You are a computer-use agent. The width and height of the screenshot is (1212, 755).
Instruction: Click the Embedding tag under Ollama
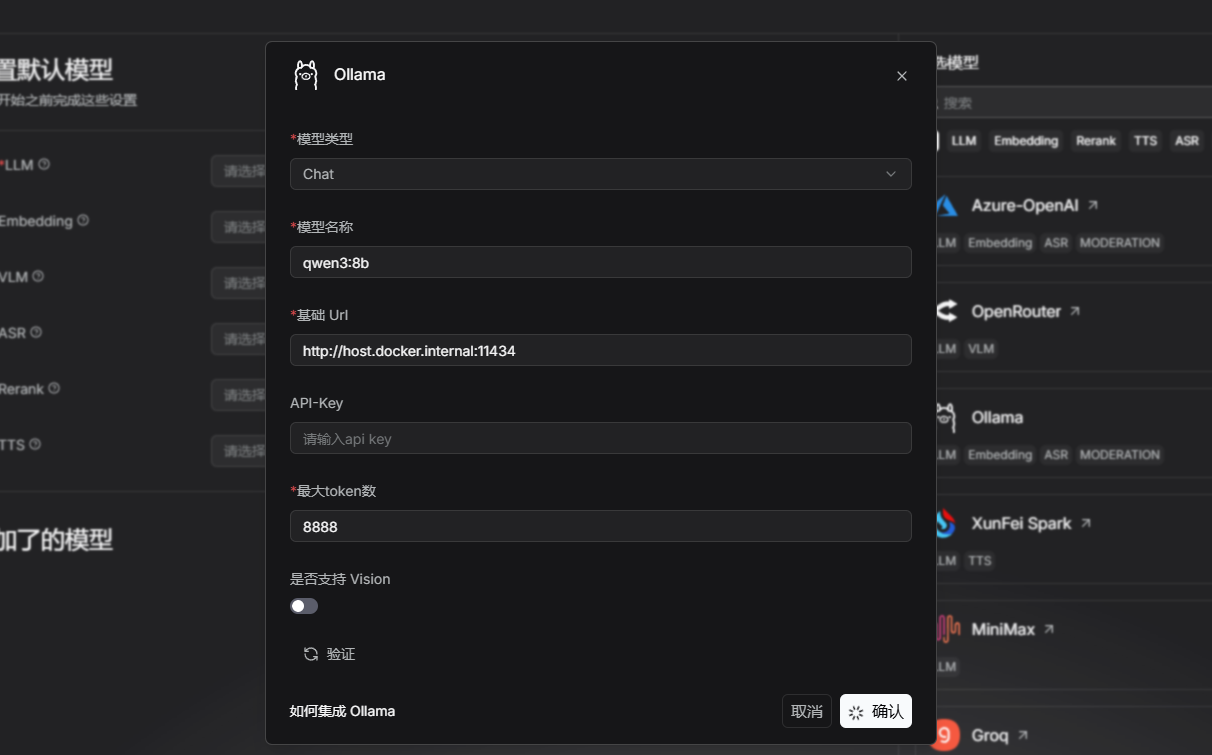pyautogui.click(x=1000, y=455)
